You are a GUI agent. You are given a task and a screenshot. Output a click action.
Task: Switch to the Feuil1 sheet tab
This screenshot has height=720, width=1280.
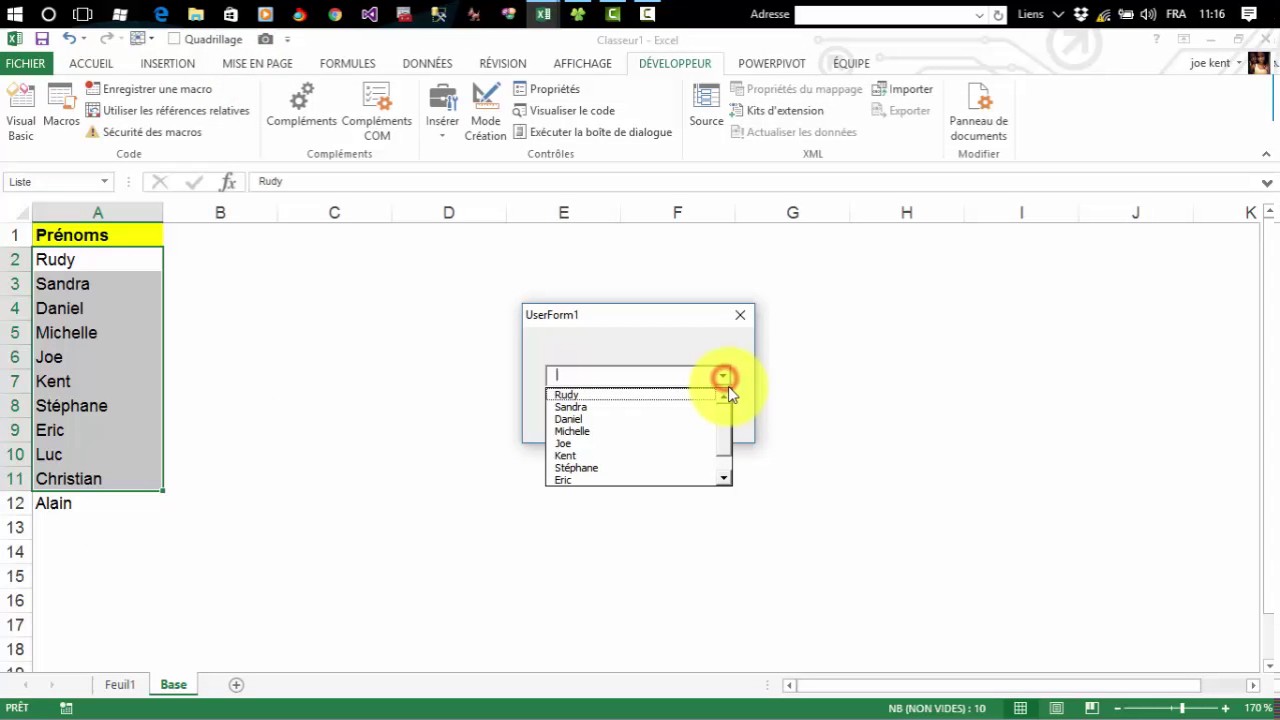tap(120, 685)
